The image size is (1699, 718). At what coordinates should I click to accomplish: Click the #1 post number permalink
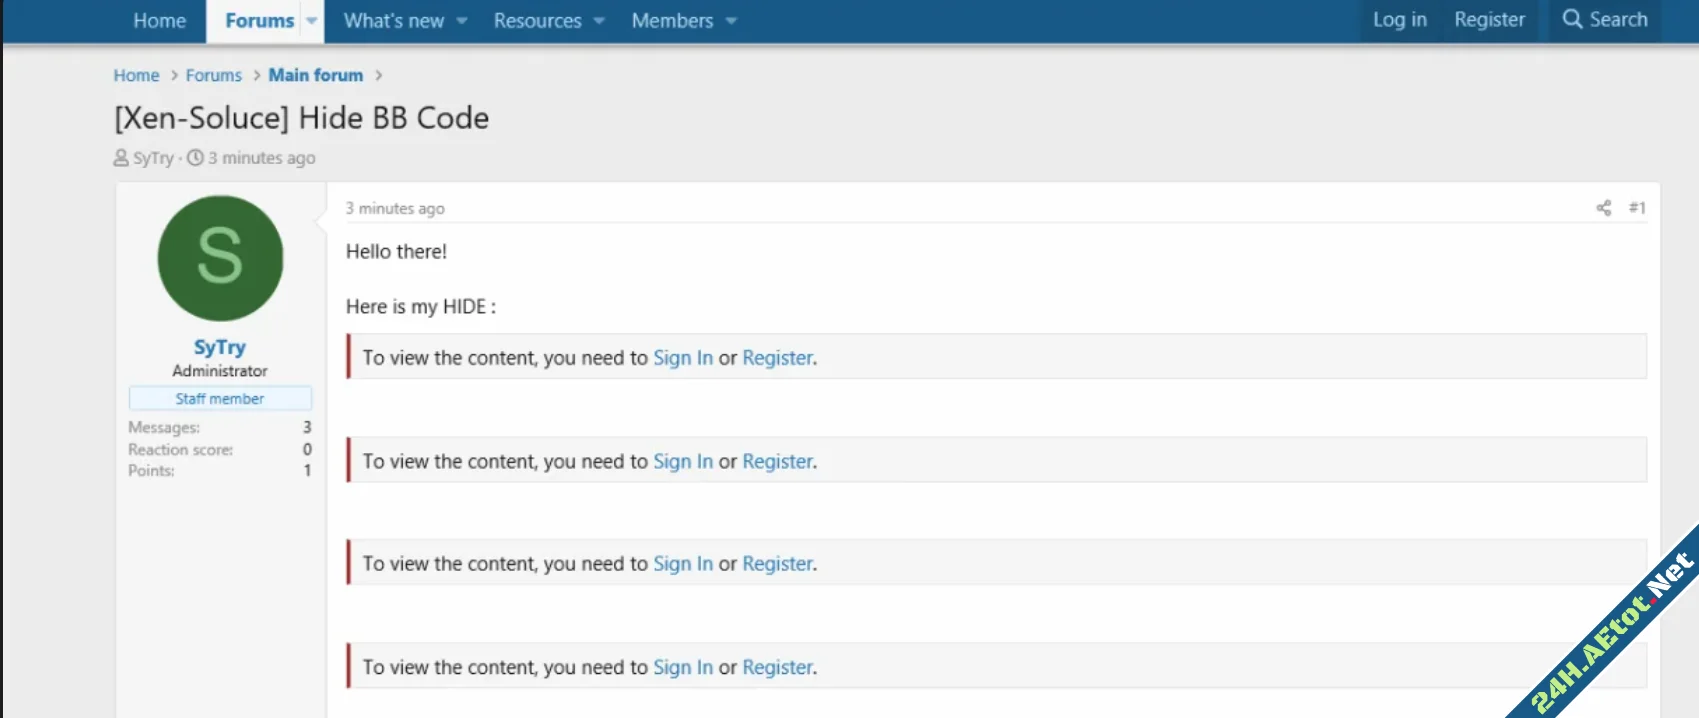pos(1636,208)
